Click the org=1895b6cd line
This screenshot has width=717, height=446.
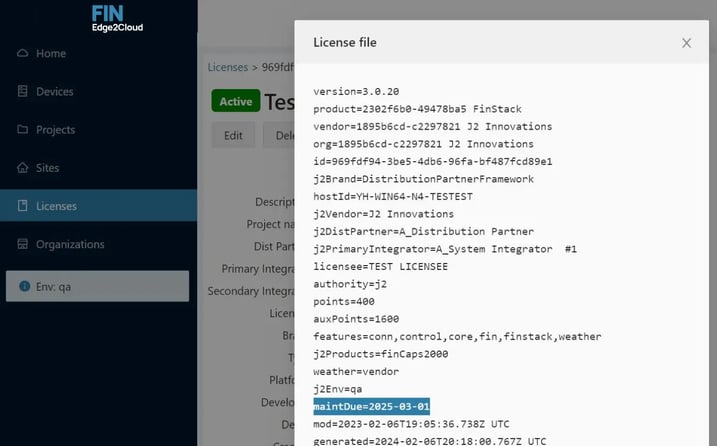423,144
